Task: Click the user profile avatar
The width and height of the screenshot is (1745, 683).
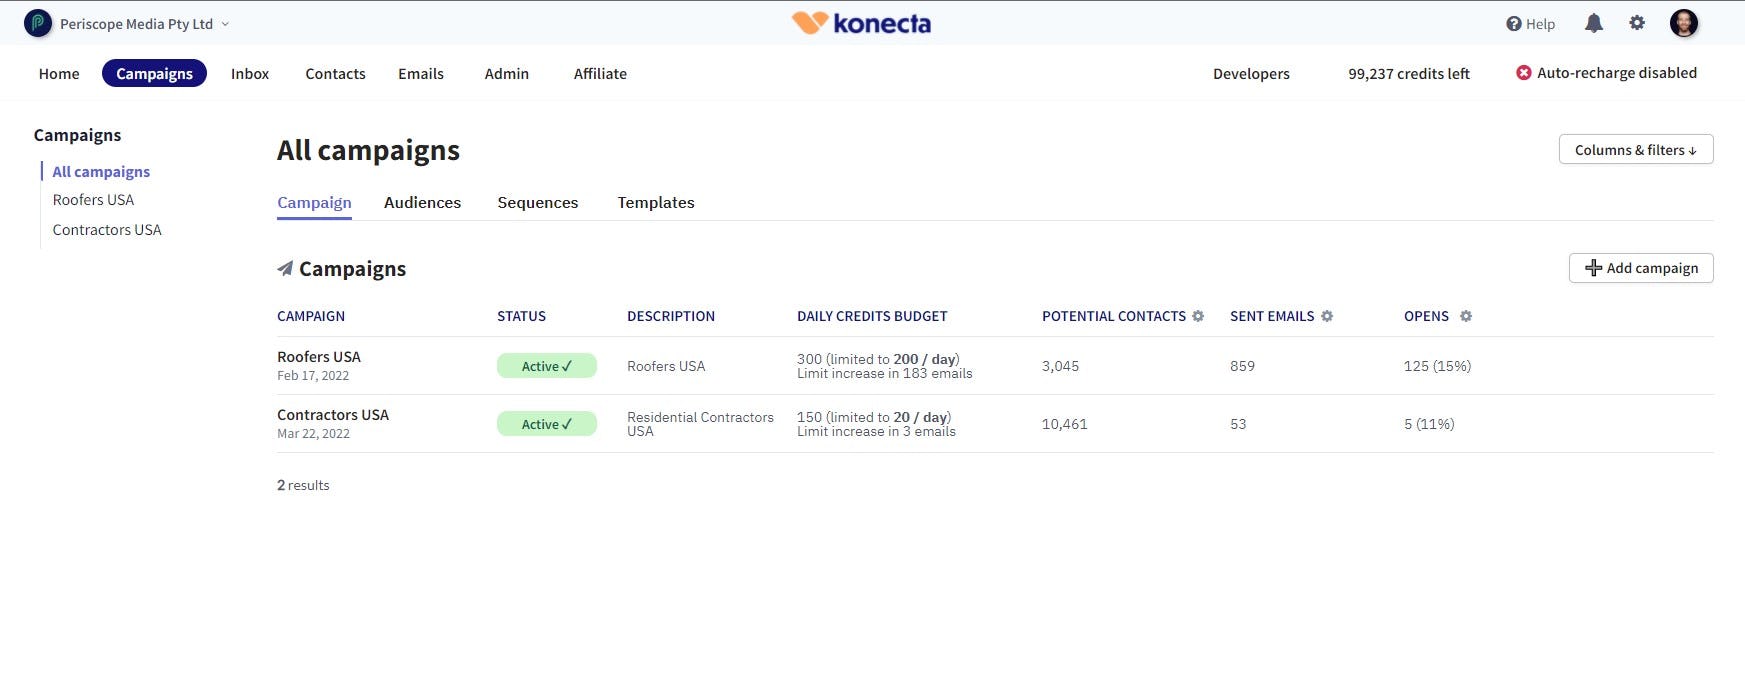Action: coord(1684,23)
